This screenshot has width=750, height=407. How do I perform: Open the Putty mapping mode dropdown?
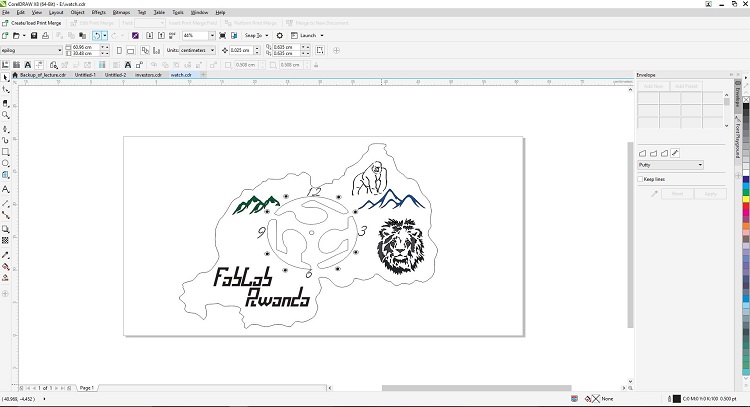click(700, 165)
